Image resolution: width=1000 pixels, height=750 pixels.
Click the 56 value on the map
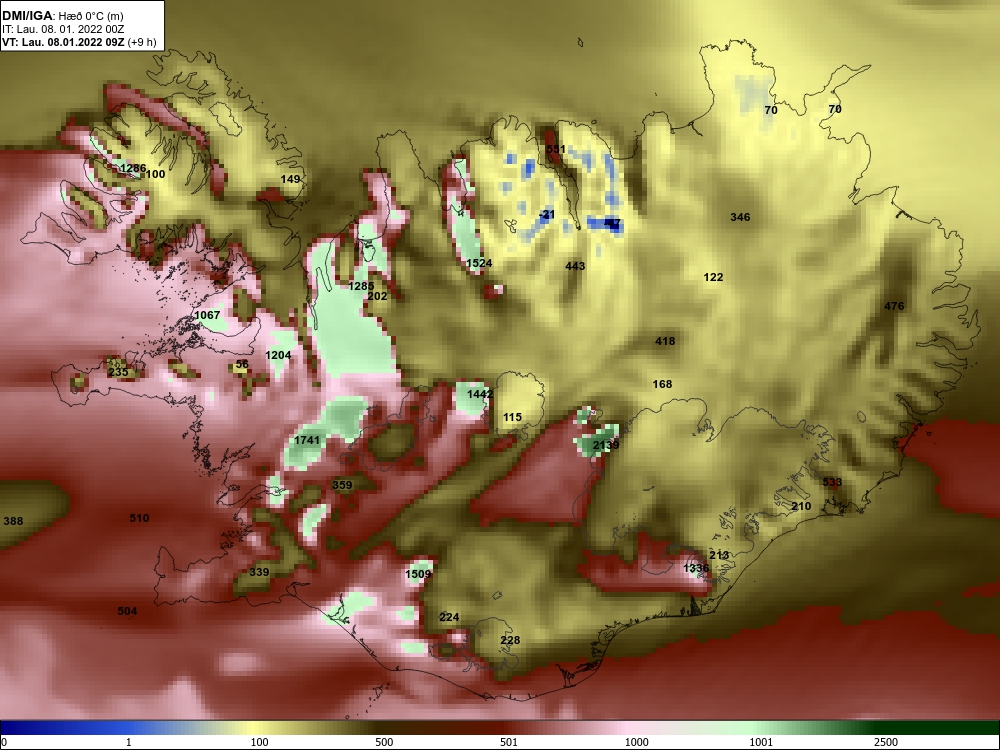[242, 365]
